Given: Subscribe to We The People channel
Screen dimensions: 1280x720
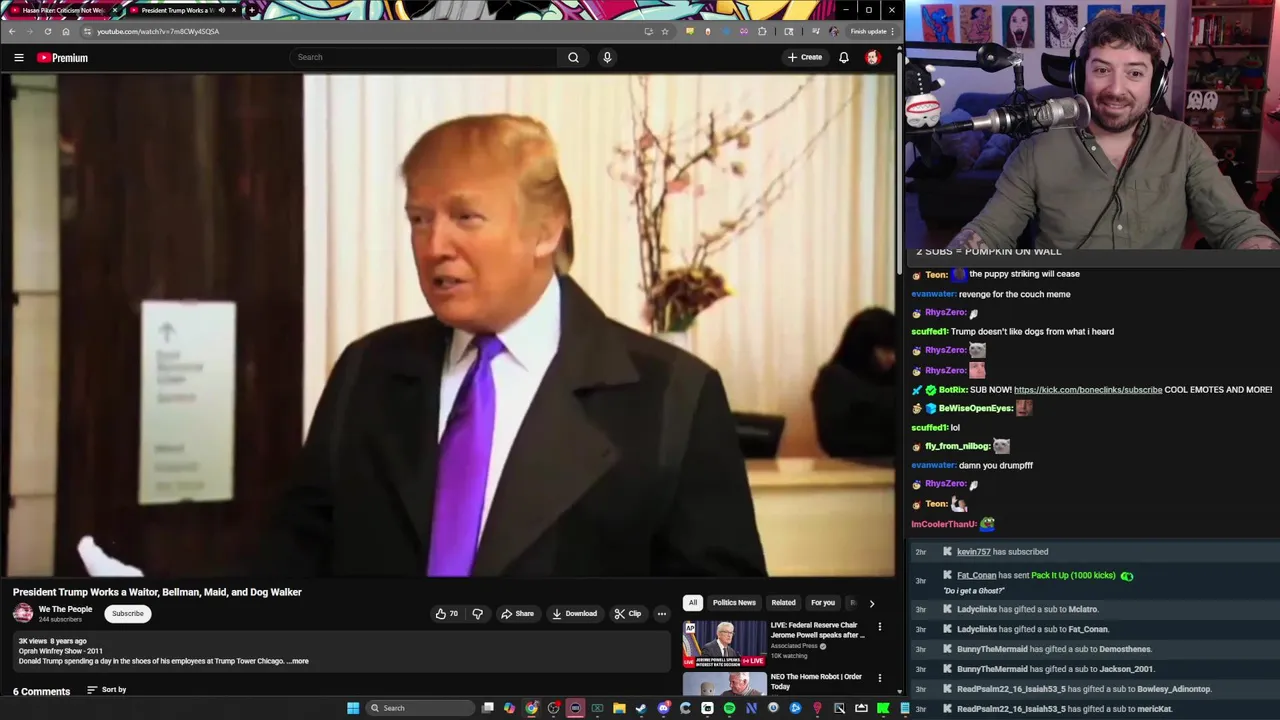Looking at the screenshot, I should point(128,614).
